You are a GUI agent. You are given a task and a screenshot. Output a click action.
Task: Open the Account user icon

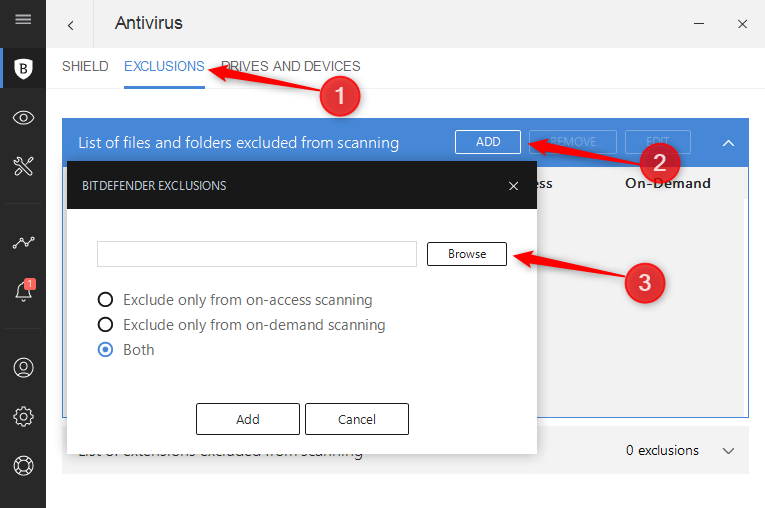click(23, 367)
